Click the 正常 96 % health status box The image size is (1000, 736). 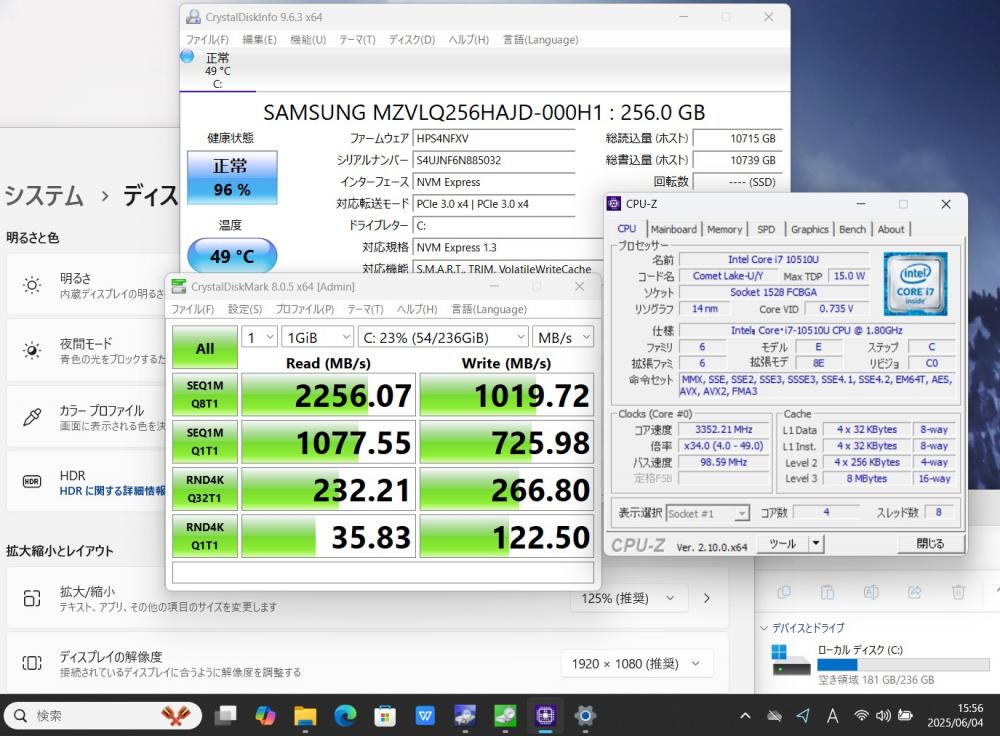(232, 177)
